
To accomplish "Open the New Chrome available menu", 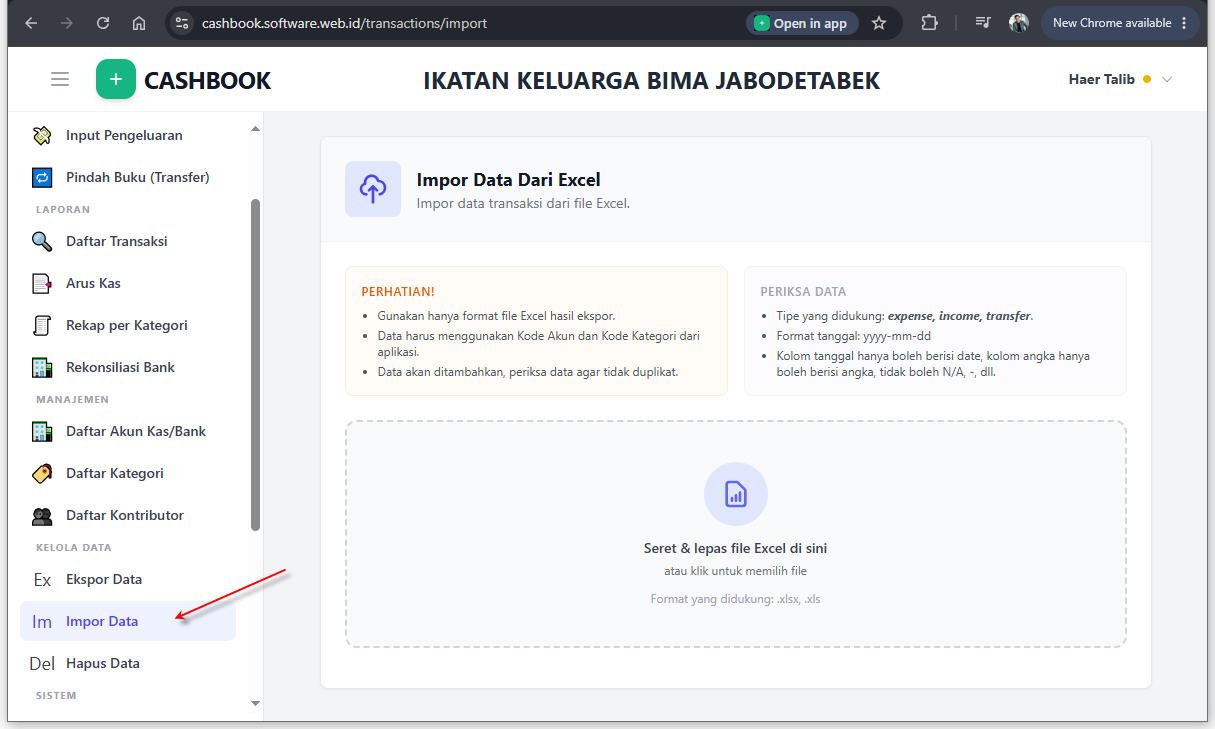I will tap(1119, 23).
